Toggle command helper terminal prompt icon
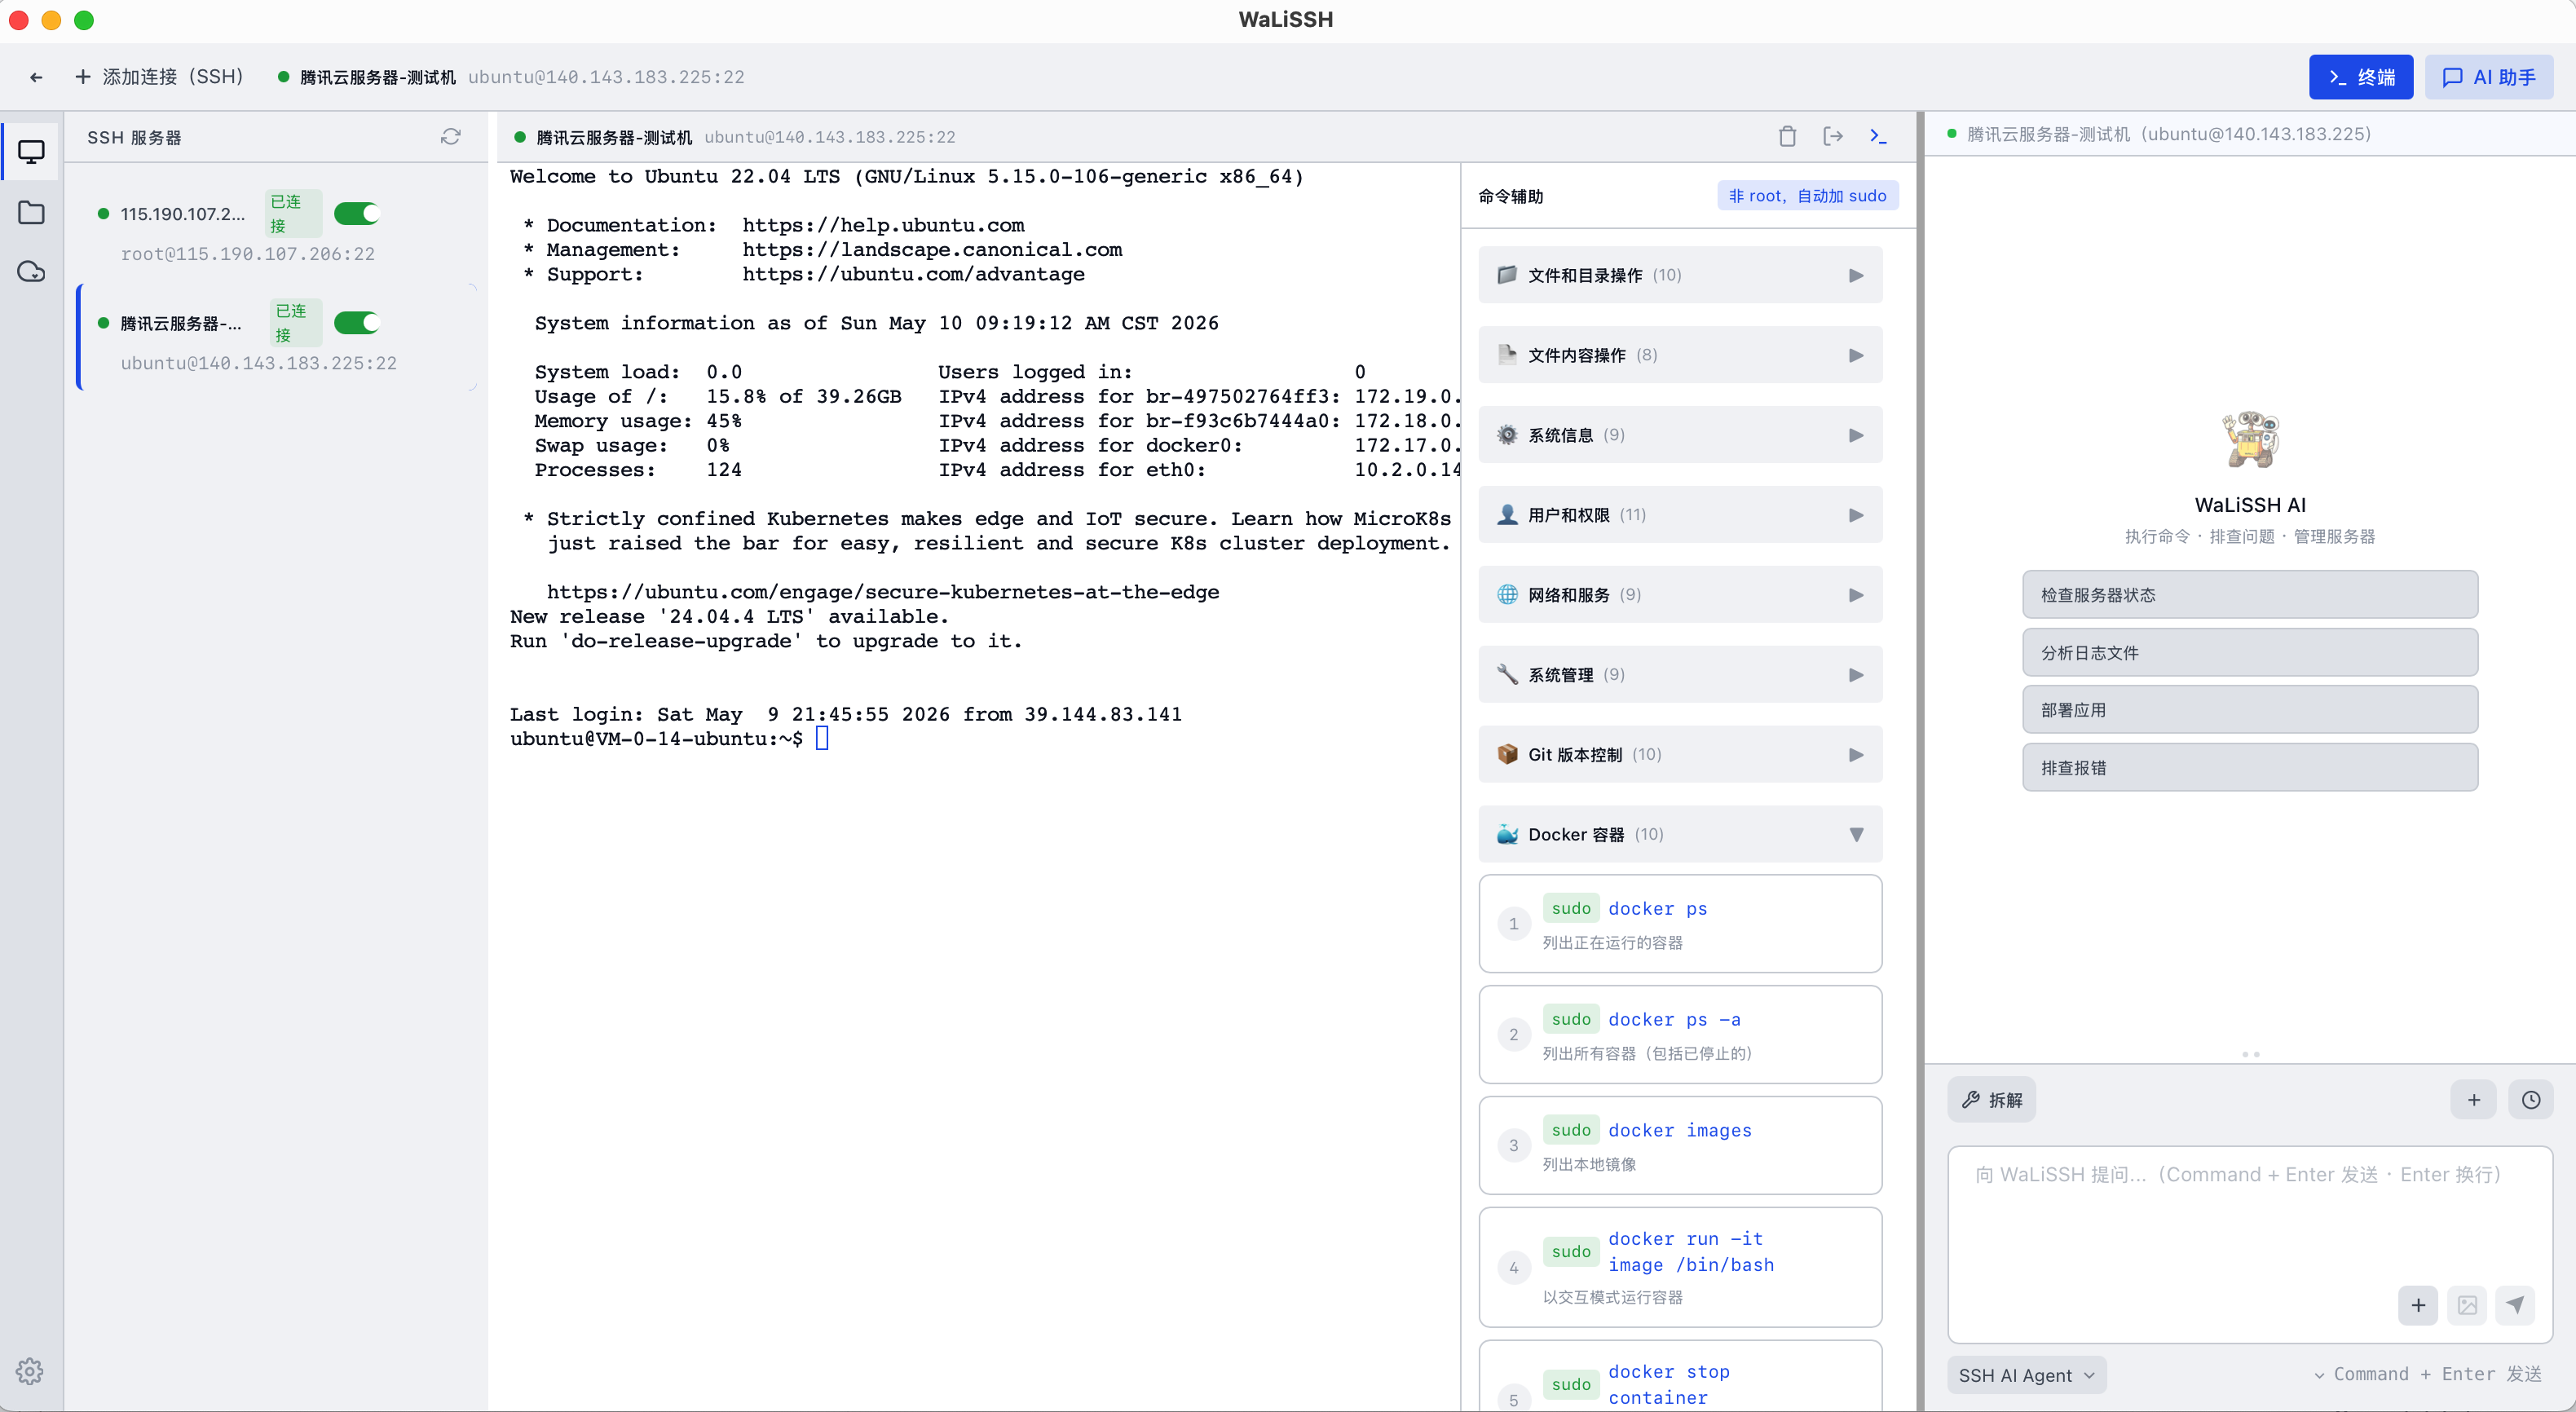 tap(1878, 137)
